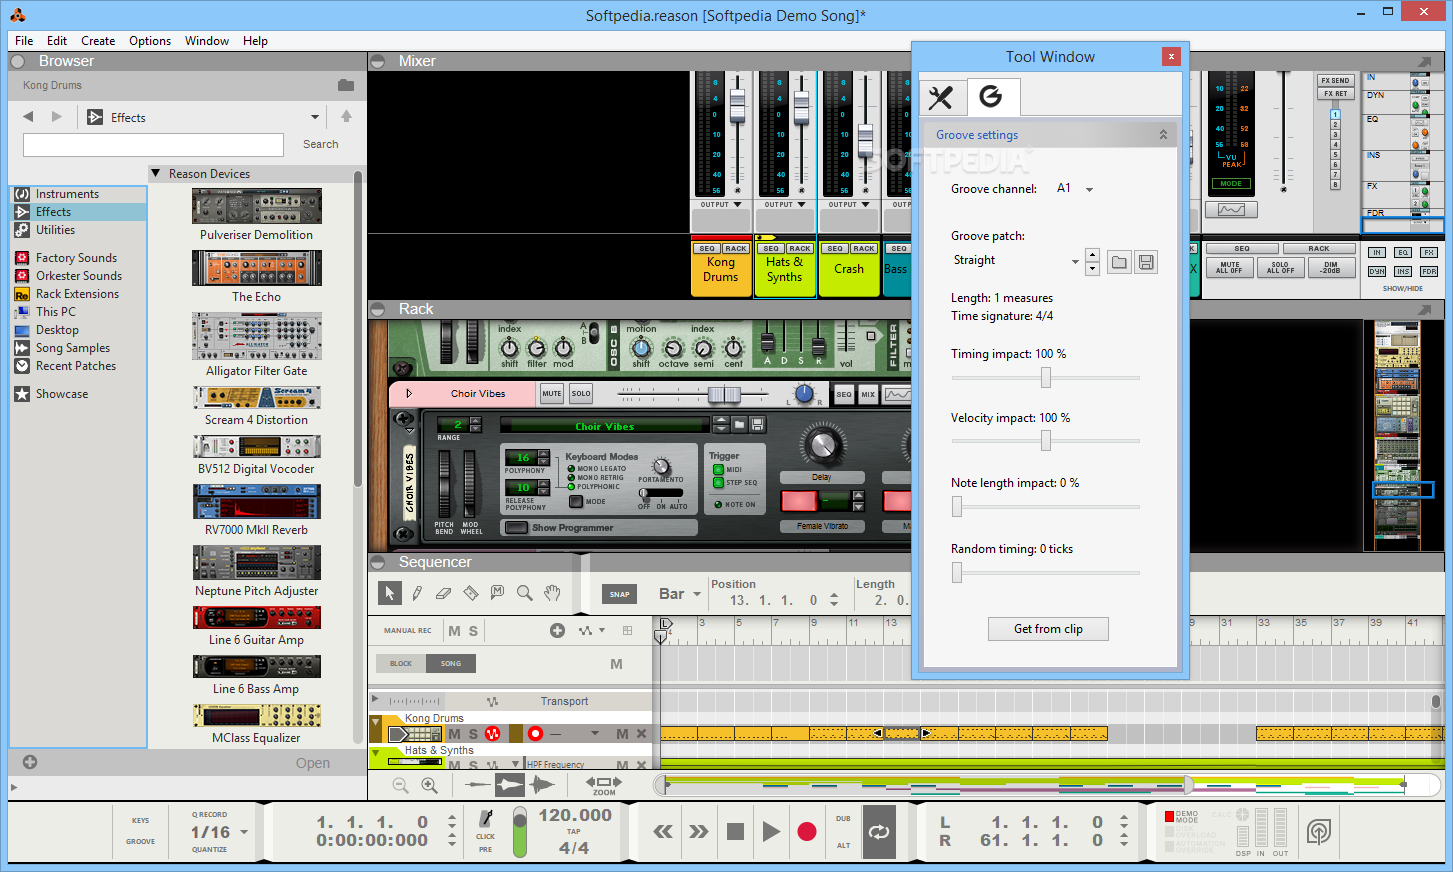Click the red Record button in the transport bar
1453x872 pixels.
[x=807, y=831]
